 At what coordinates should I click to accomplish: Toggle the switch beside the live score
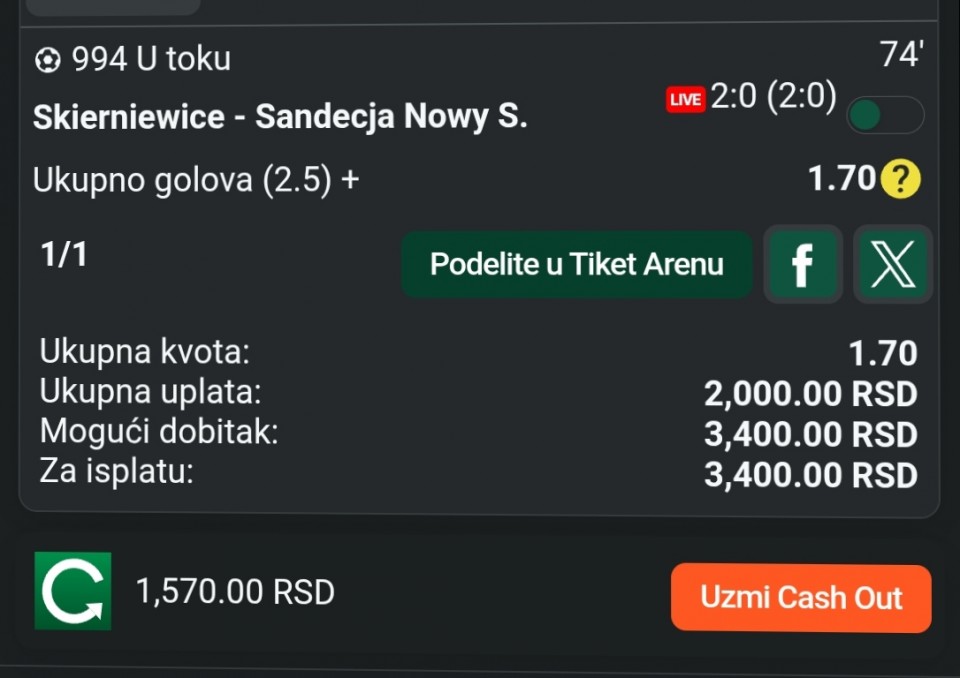point(884,116)
